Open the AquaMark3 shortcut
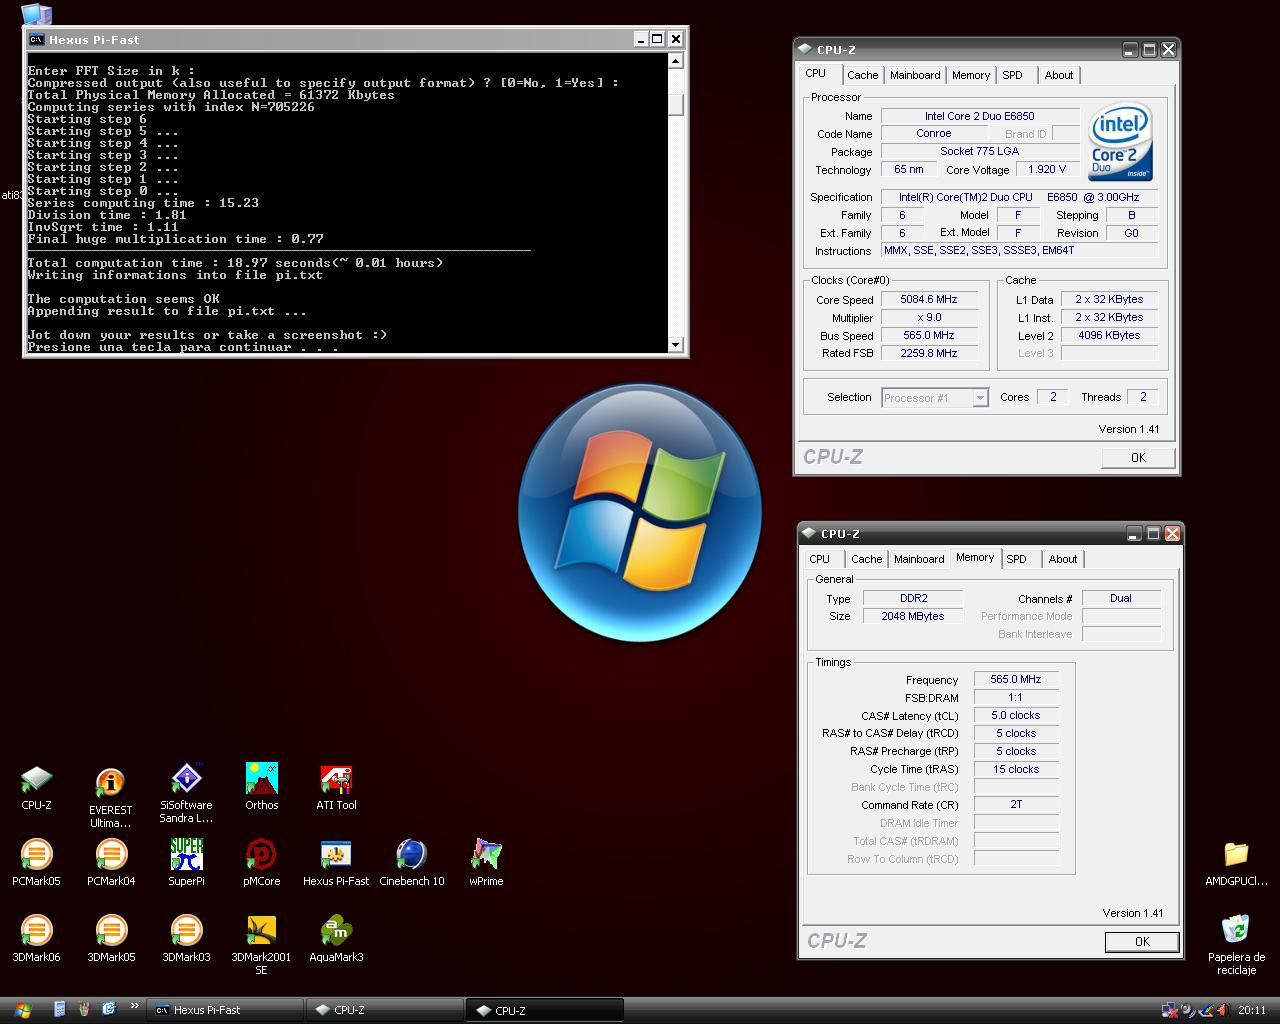The image size is (1280, 1024). (336, 939)
